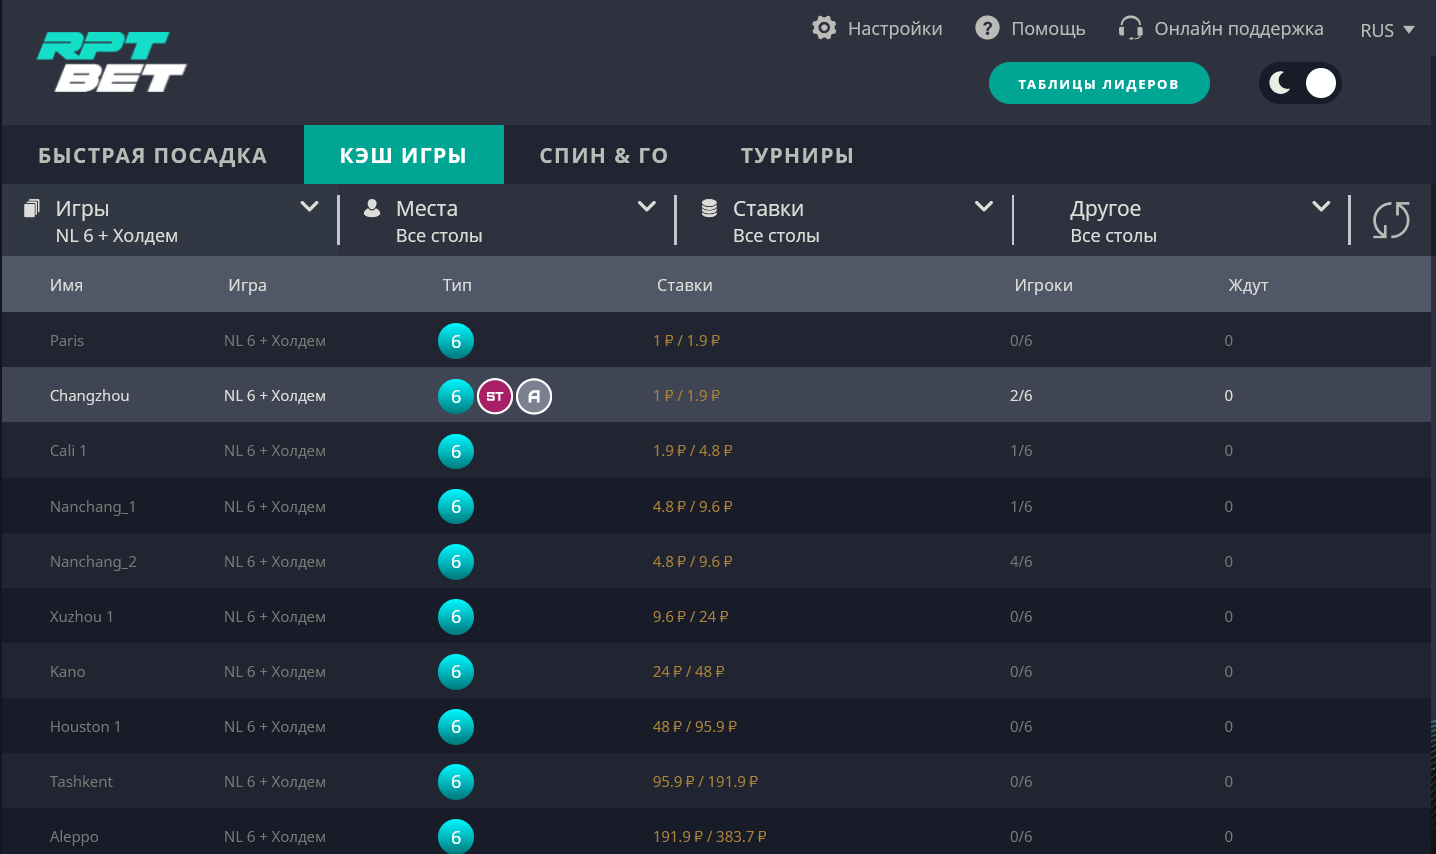This screenshot has width=1436, height=854.
Task: Click the help question mark icon
Action: (987, 28)
